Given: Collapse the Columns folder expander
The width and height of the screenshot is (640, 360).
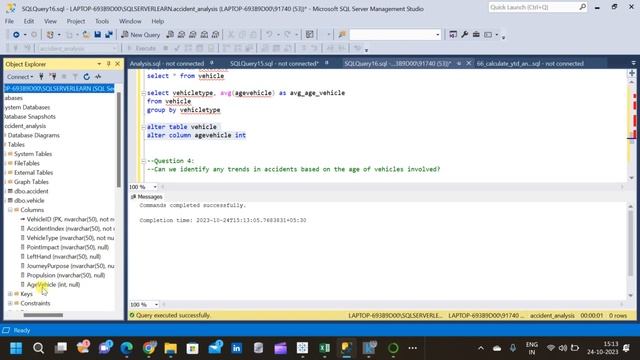Looking at the screenshot, I should click(10, 210).
